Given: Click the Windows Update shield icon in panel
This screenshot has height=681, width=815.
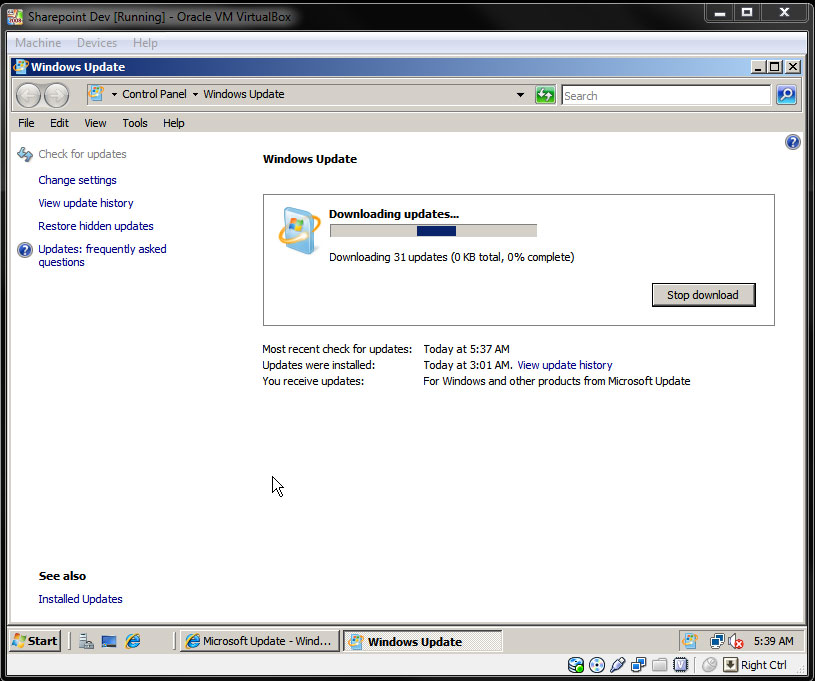Looking at the screenshot, I should (299, 230).
